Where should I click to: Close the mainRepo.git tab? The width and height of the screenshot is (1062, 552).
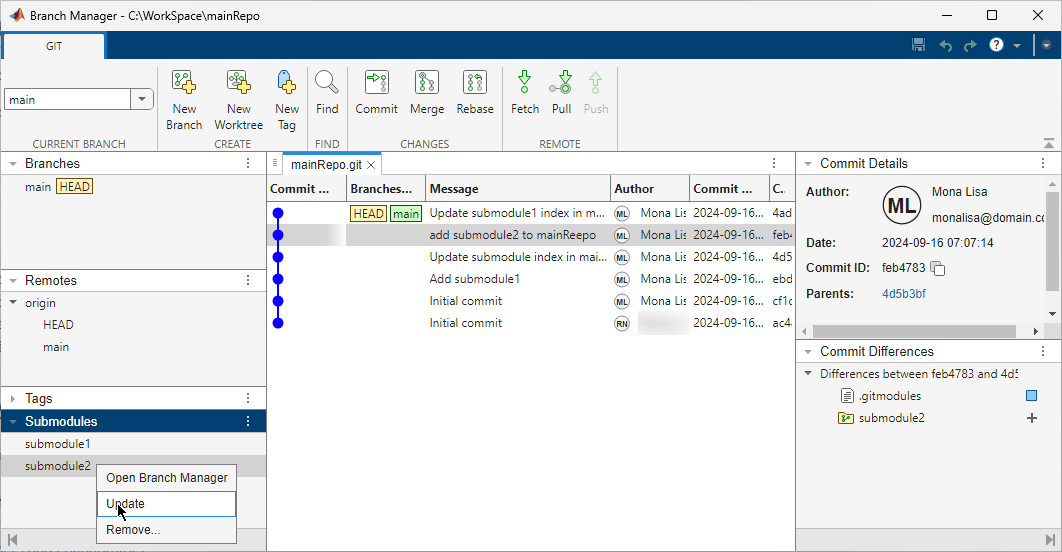[x=371, y=165]
